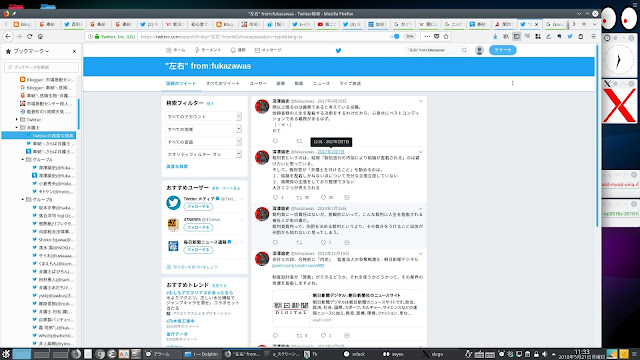Image resolution: width=640 pixels, height=360 pixels.
Task: Collapse the グループA bookmark folder
Action: [x=23, y=160]
